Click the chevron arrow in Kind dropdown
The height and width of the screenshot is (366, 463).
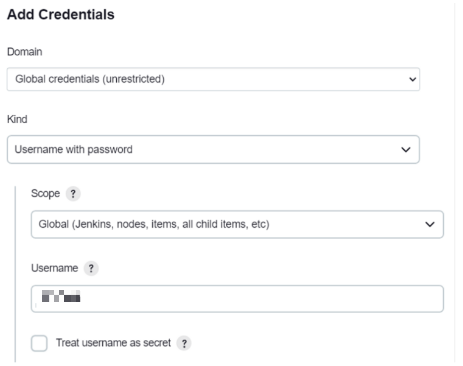pos(406,150)
